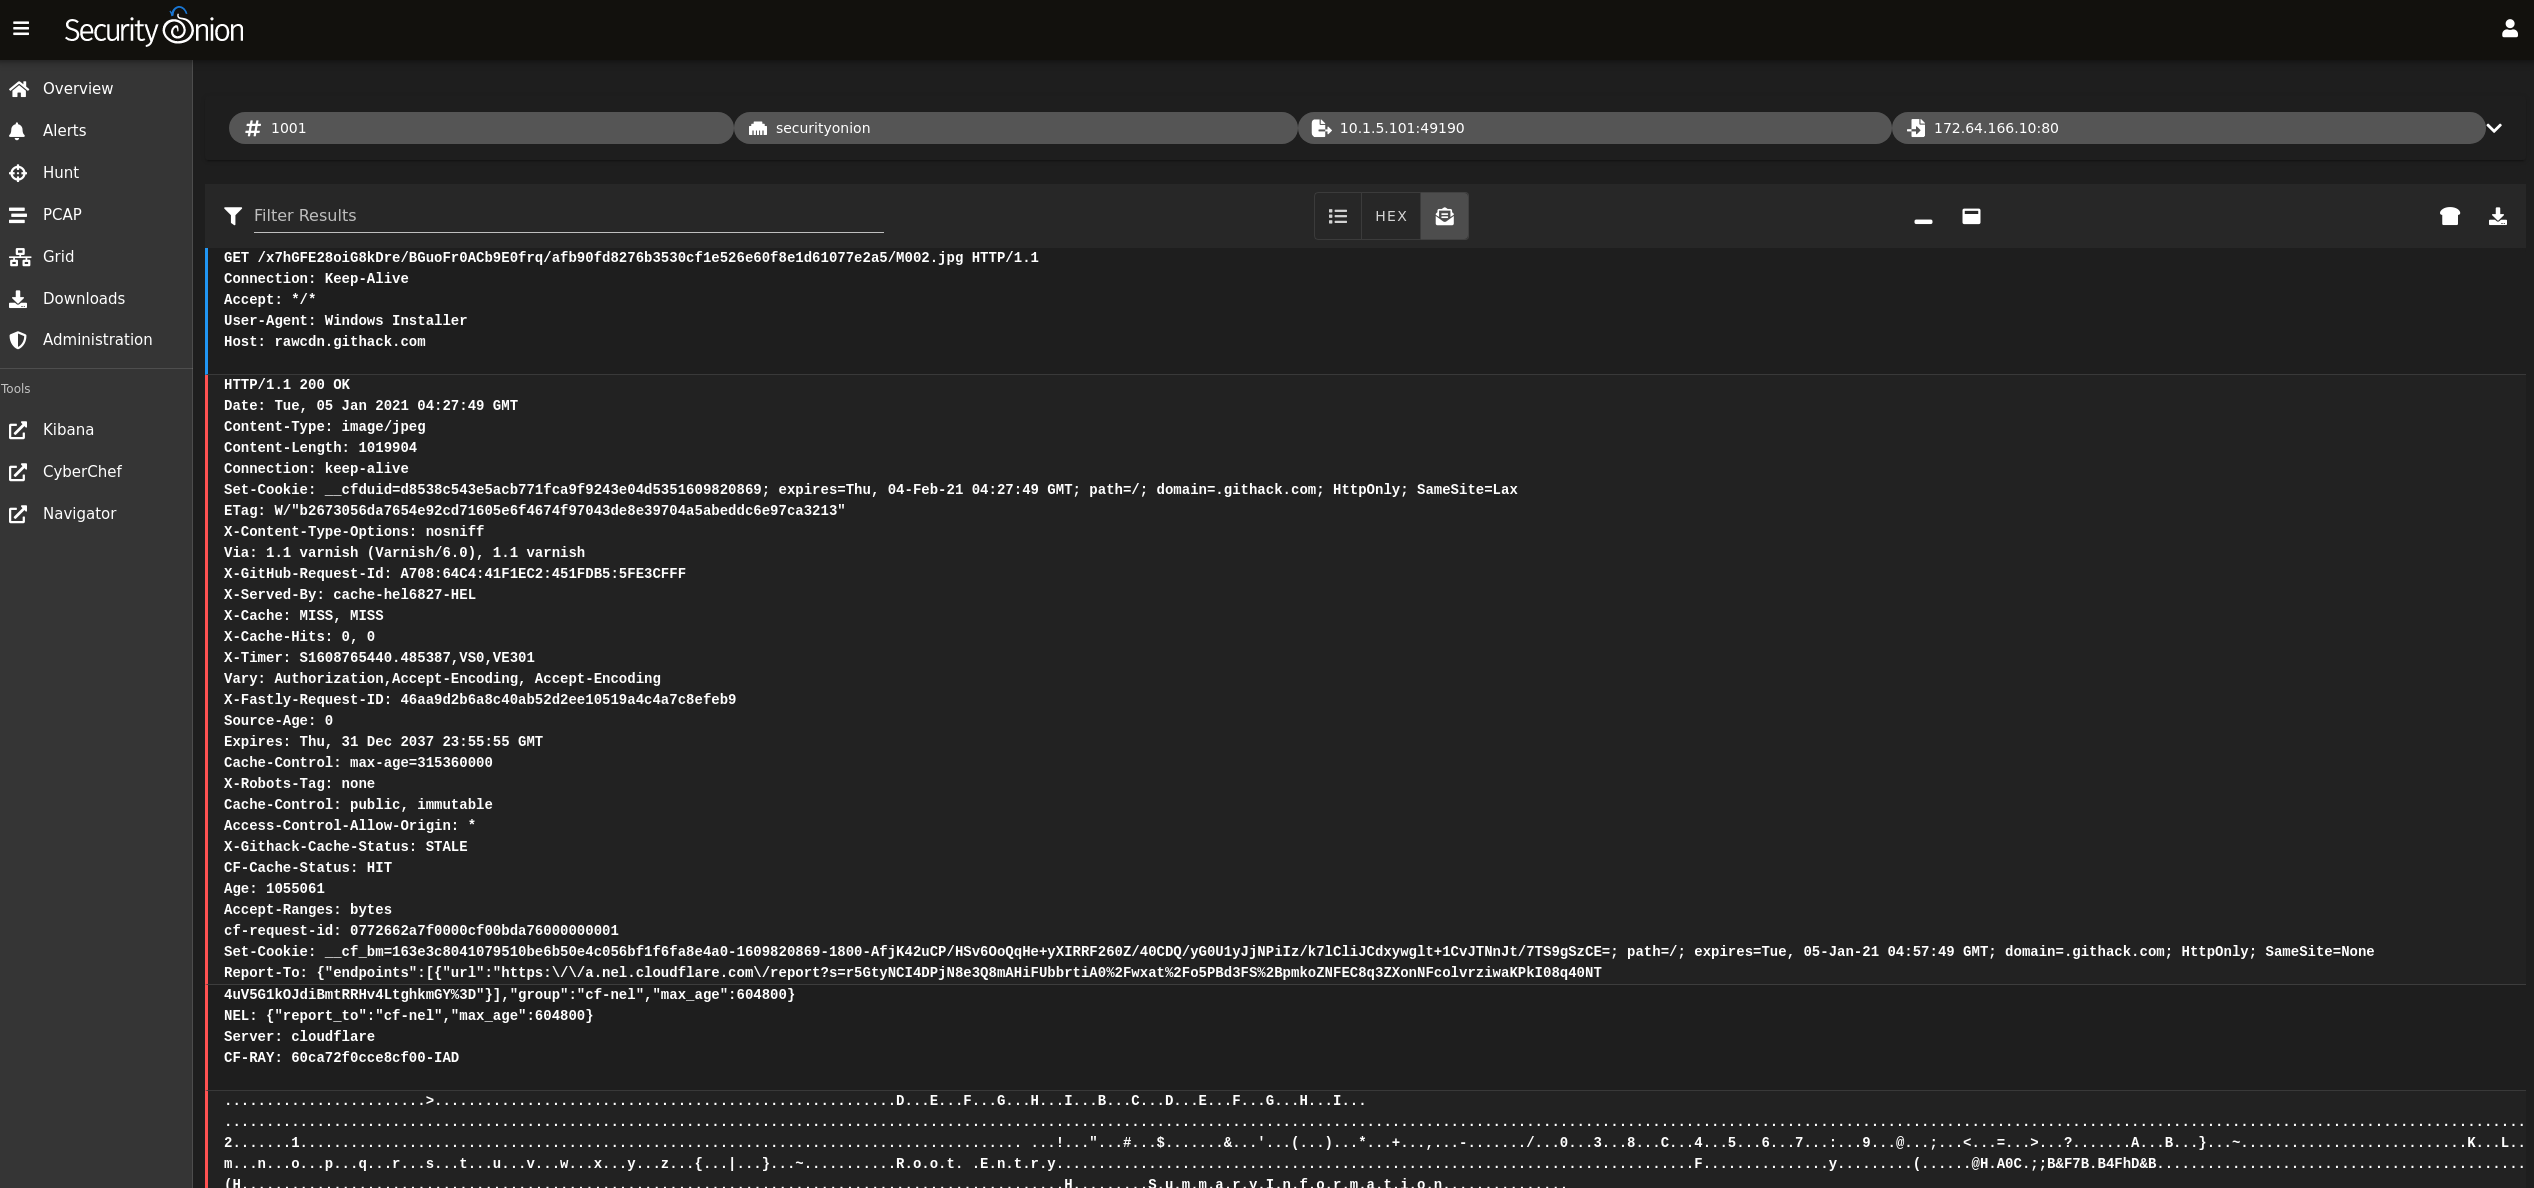This screenshot has height=1188, width=2534.
Task: Click the Alerts bell icon
Action: (17, 131)
